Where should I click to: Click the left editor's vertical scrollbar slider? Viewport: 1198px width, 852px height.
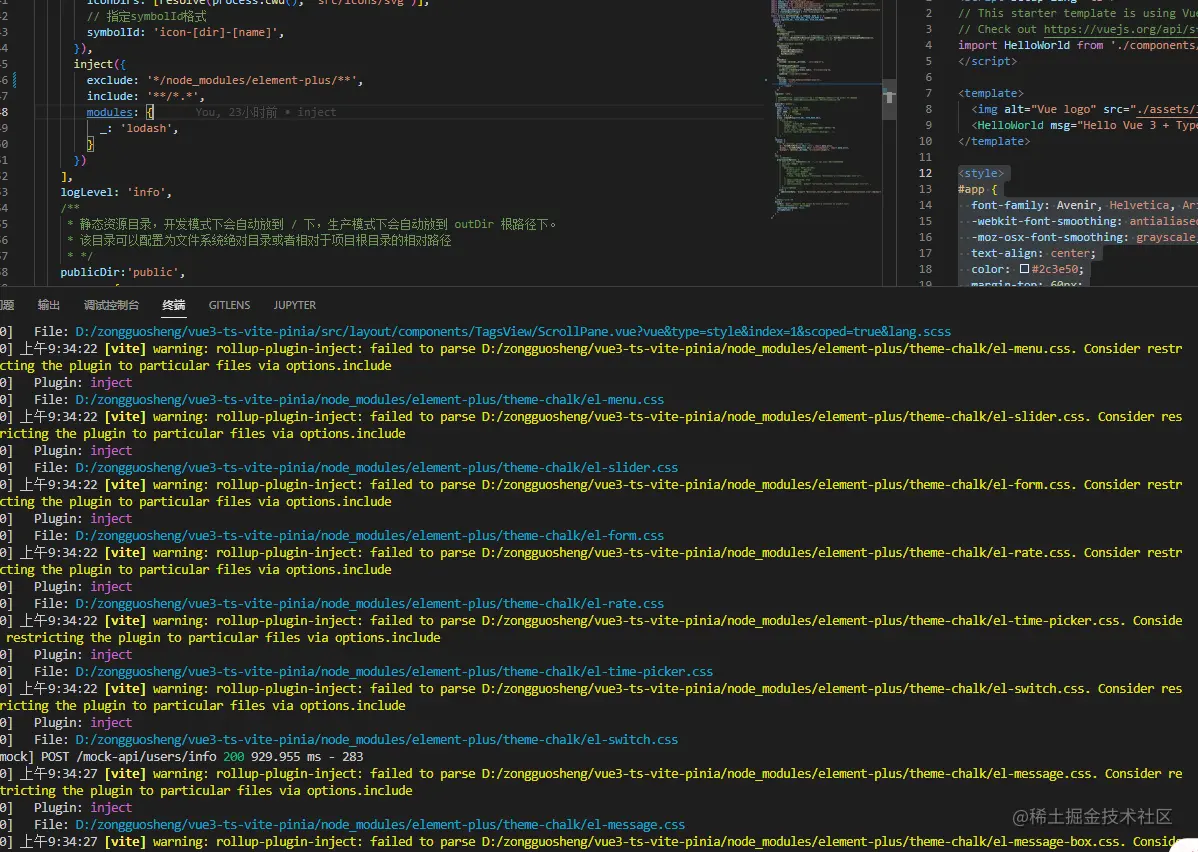tap(889, 99)
